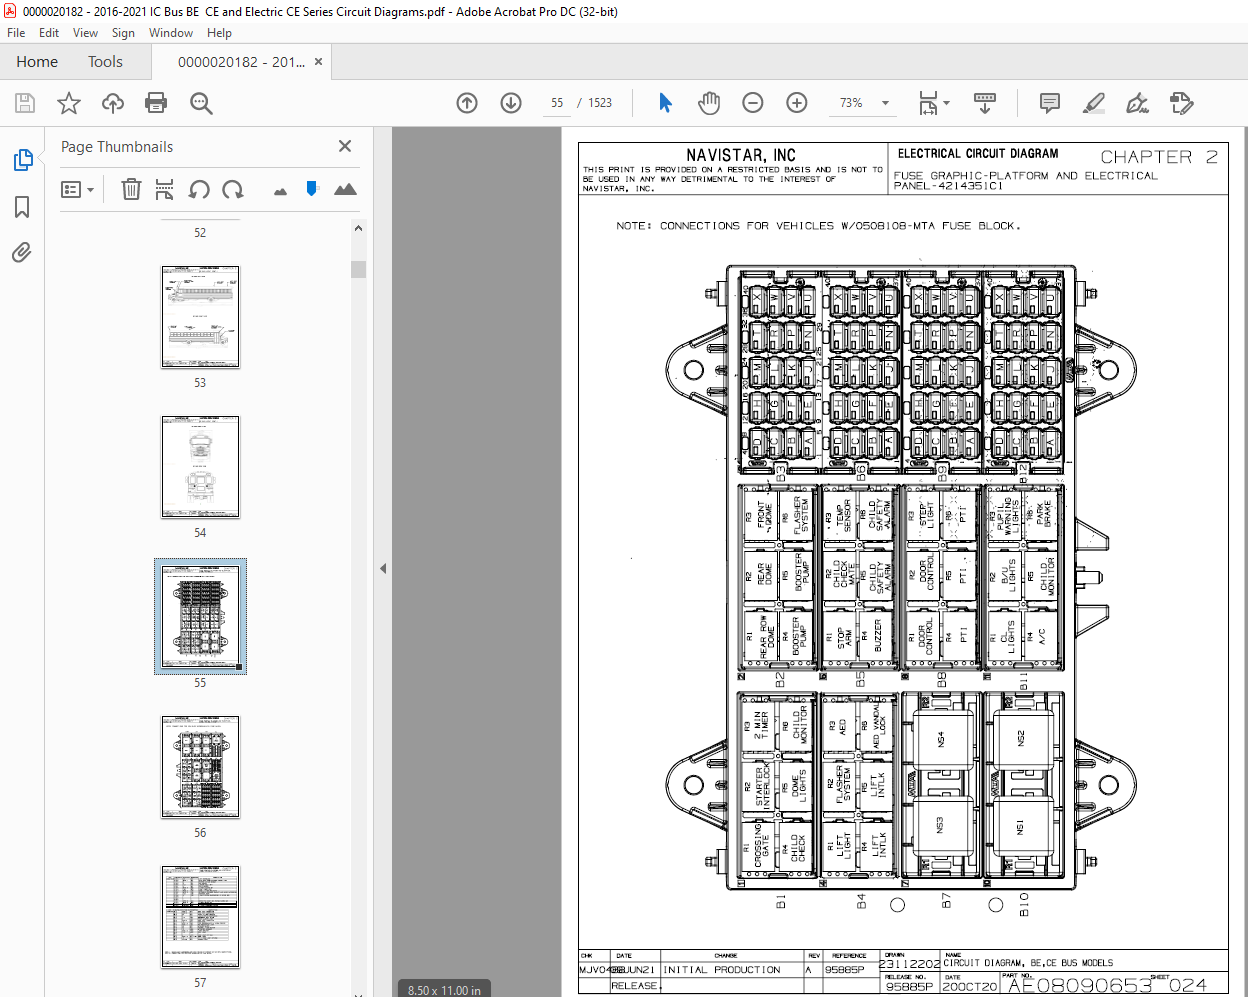Screen dimensions: 1248x997
Task: Add the document to starred files
Action: (x=69, y=103)
